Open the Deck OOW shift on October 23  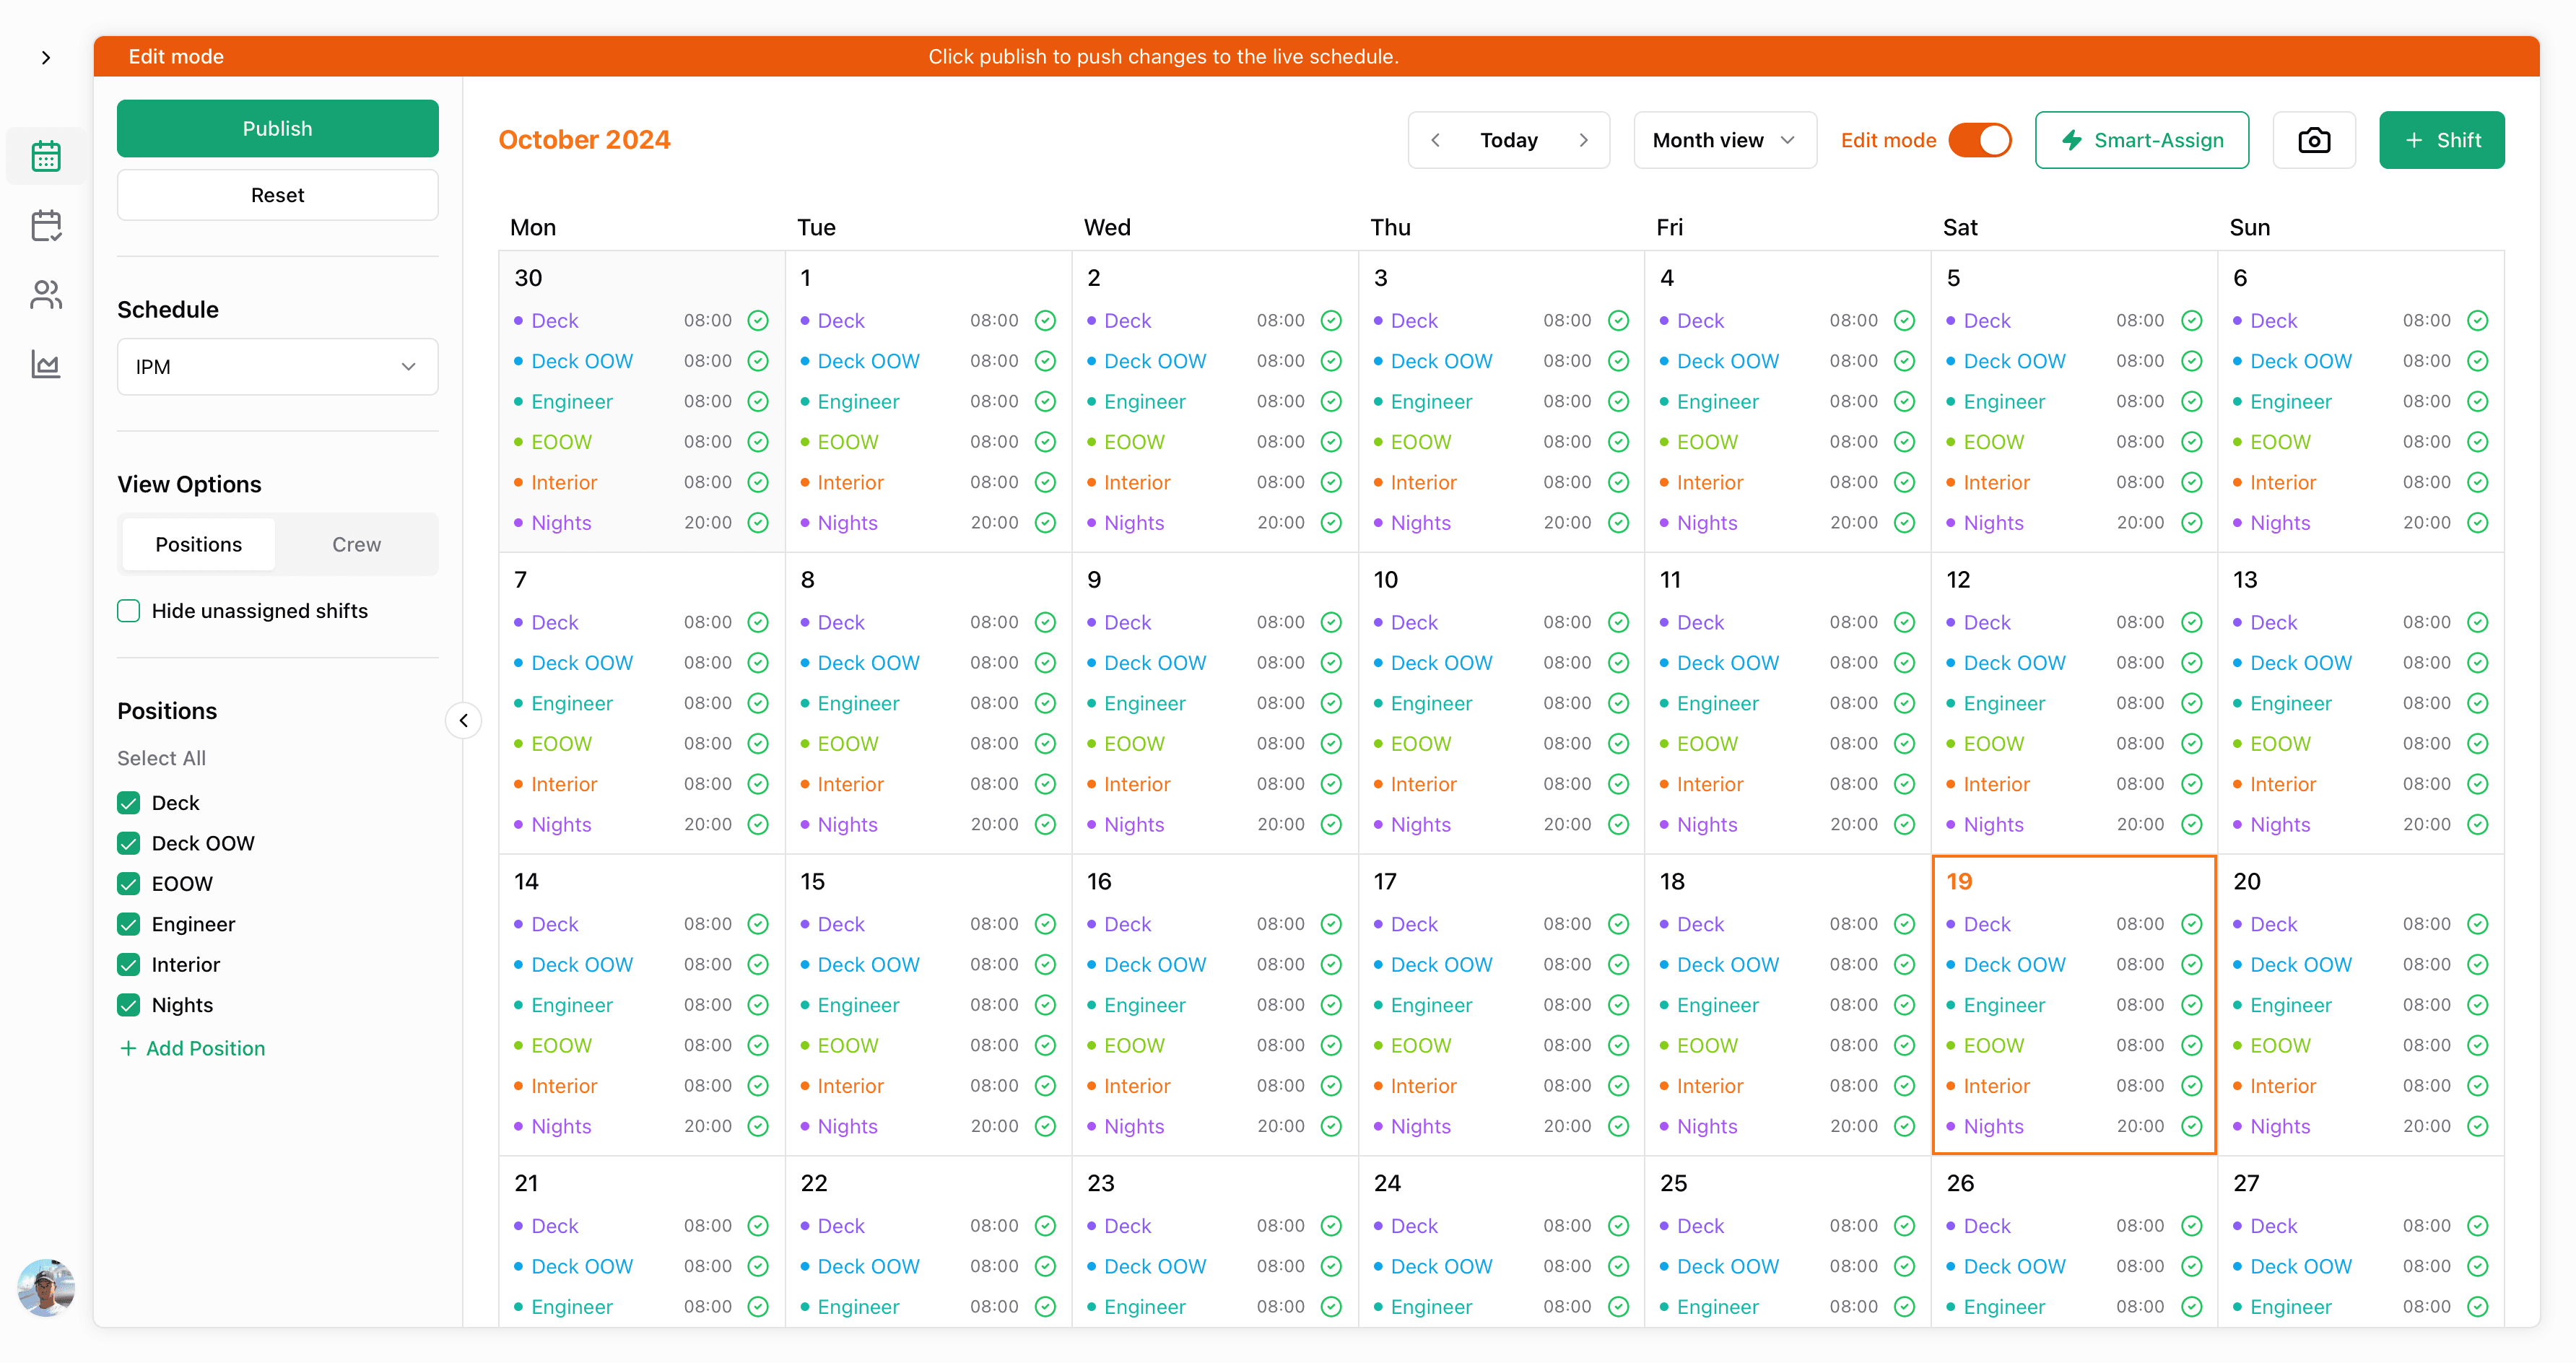(1214, 1266)
